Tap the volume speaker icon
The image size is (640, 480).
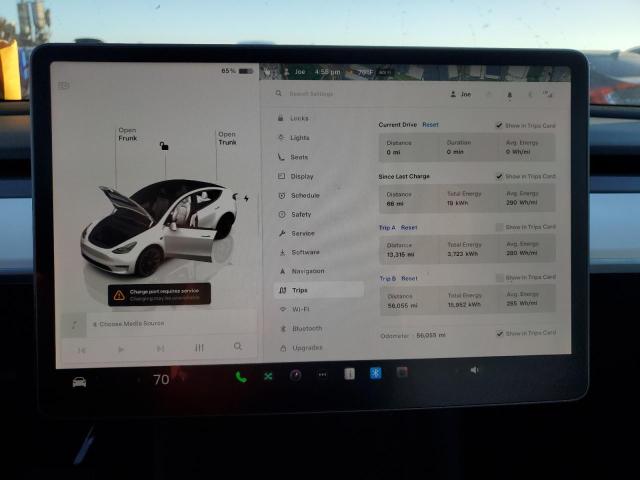click(x=474, y=370)
